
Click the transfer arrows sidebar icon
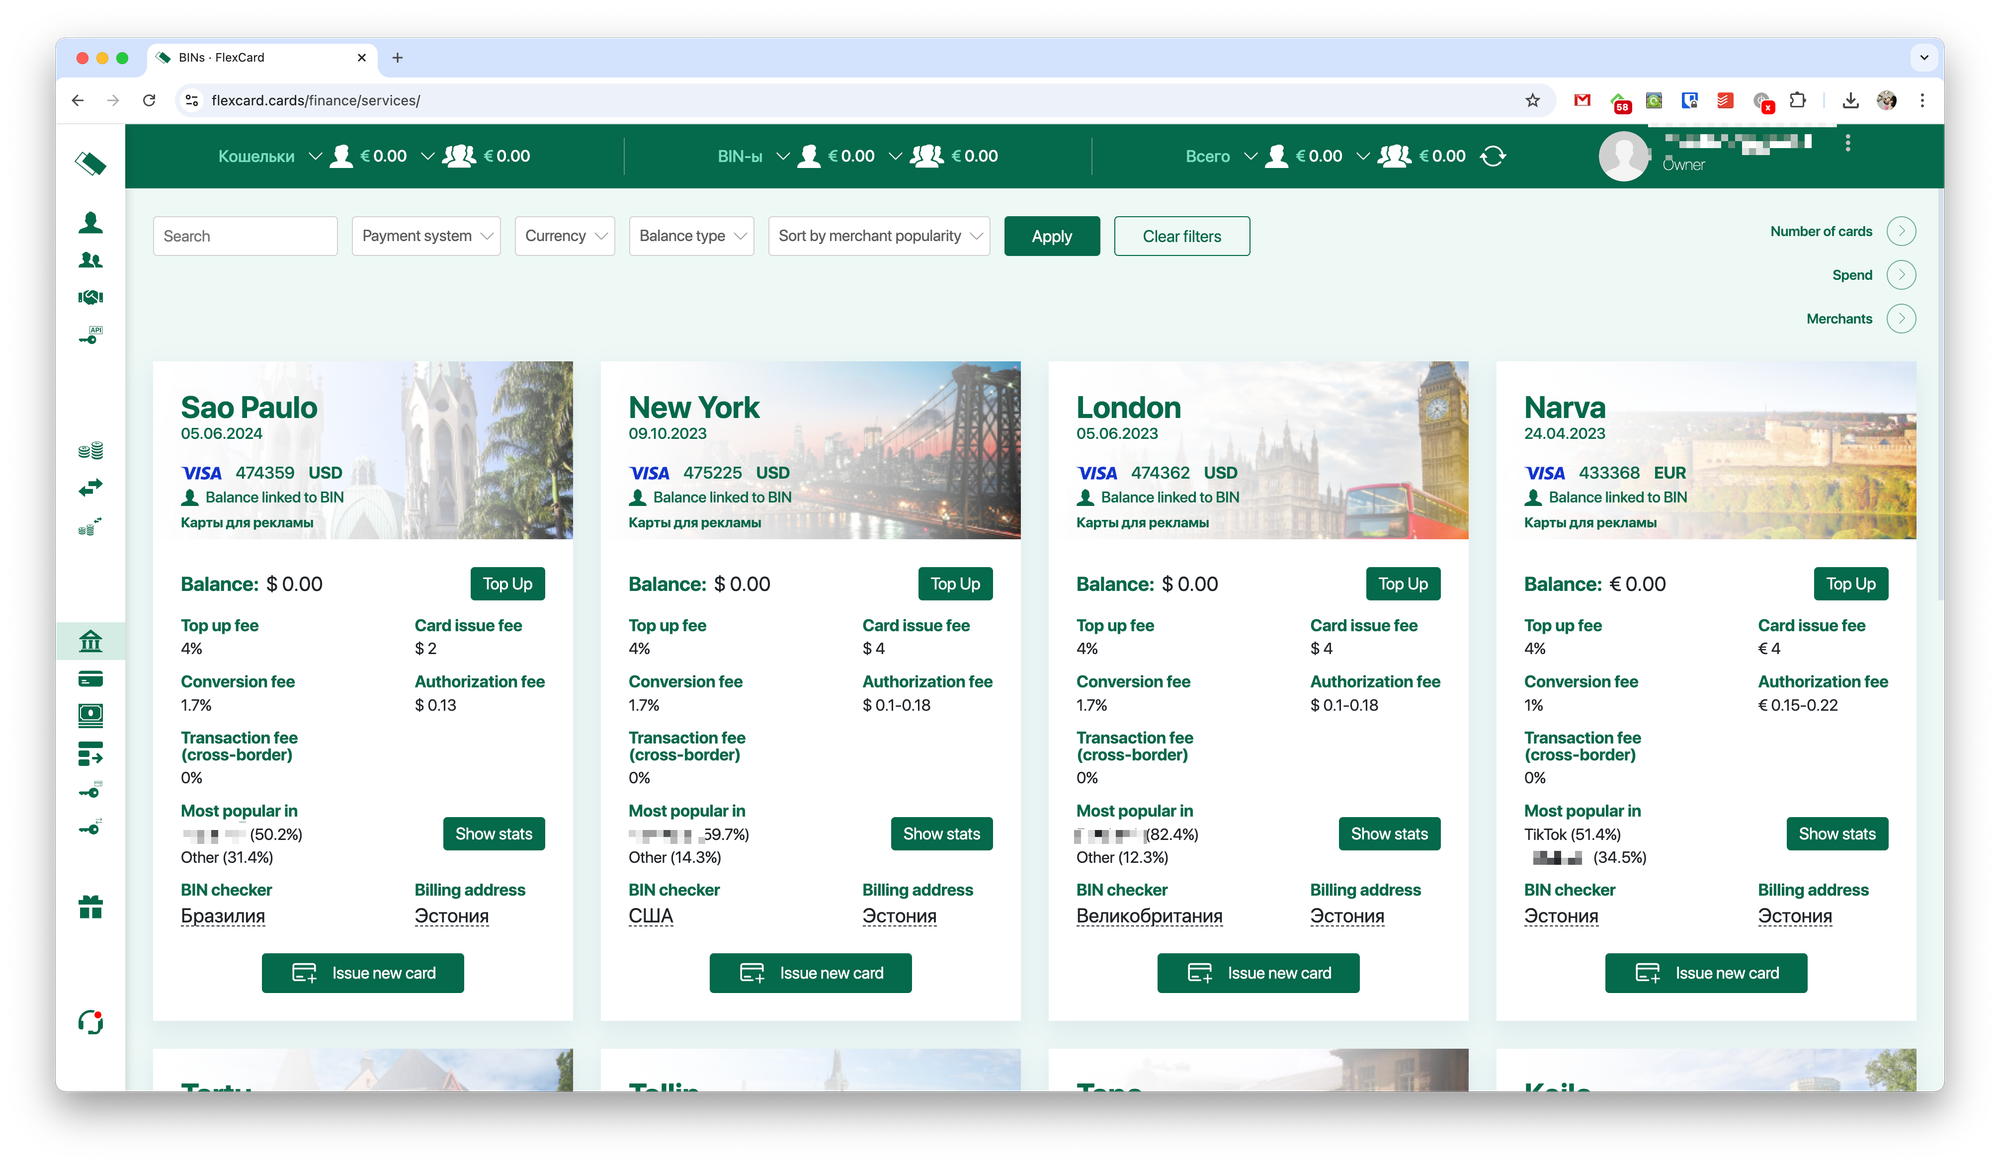pyautogui.click(x=90, y=488)
